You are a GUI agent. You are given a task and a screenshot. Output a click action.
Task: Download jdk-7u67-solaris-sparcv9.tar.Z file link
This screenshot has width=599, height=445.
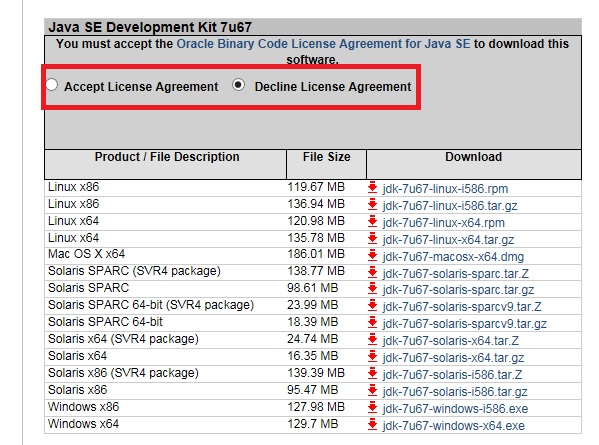pos(462,306)
